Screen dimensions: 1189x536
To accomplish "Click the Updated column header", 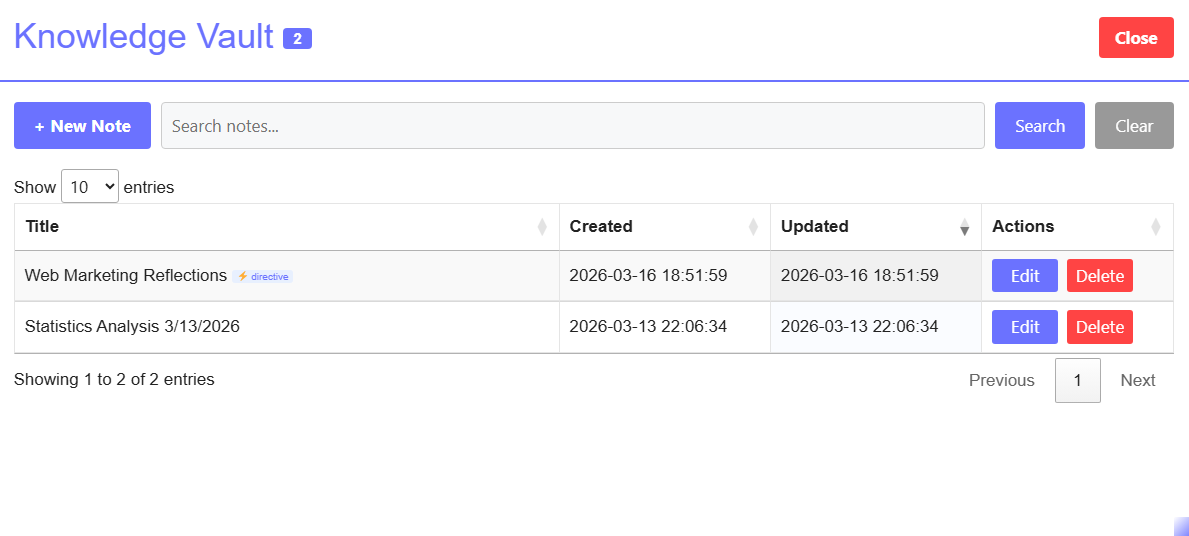I will (814, 226).
